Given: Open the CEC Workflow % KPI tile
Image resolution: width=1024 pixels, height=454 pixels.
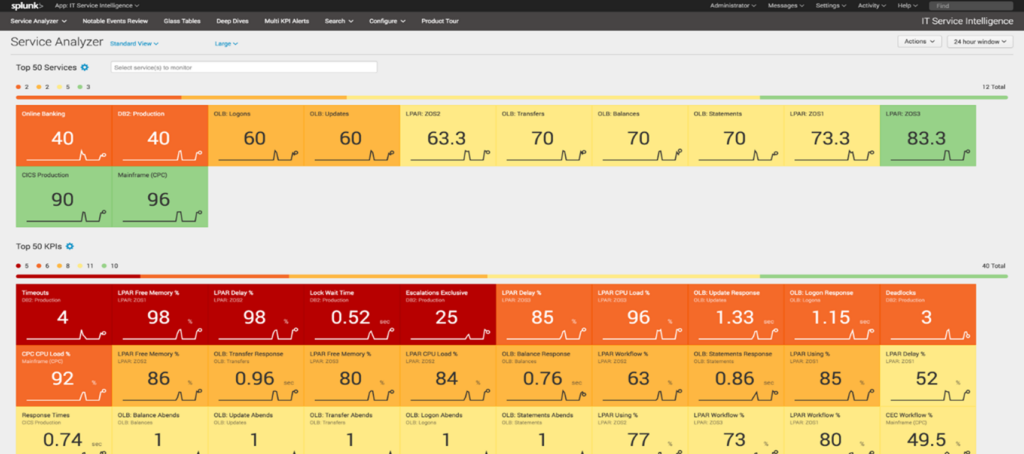Looking at the screenshot, I should [928, 430].
